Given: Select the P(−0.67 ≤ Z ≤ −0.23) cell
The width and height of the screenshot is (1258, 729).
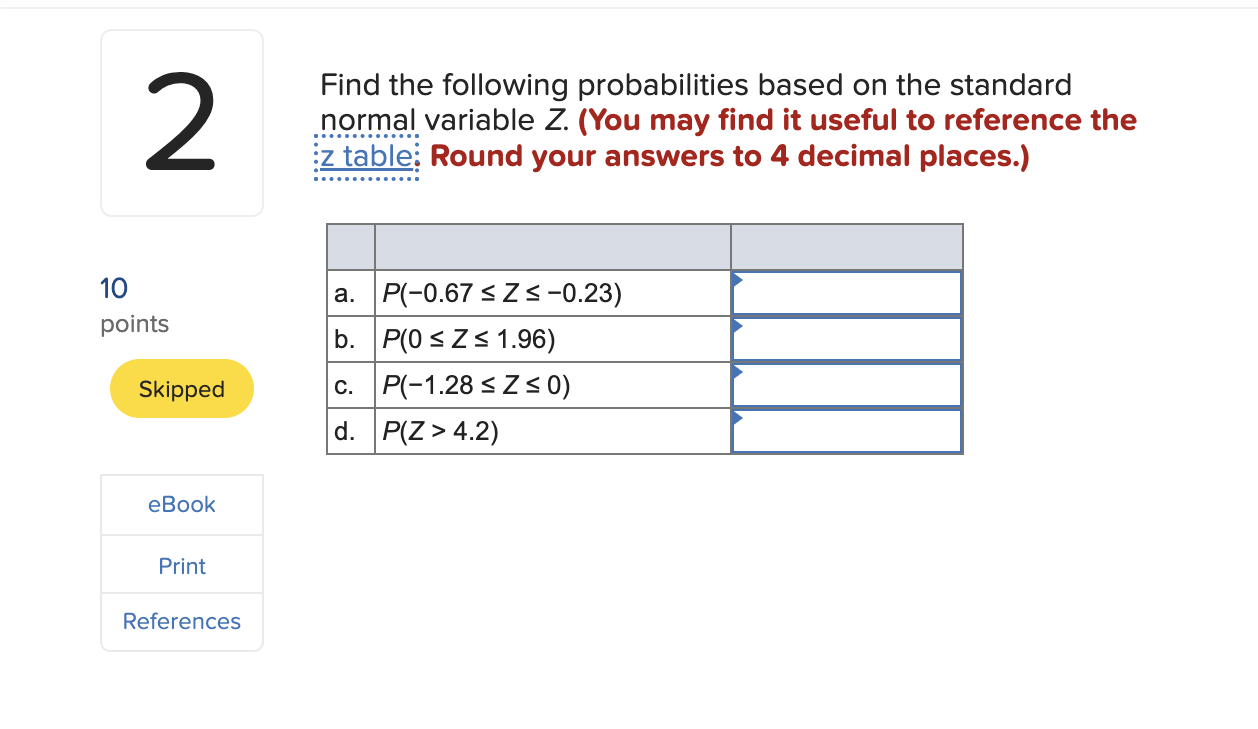Looking at the screenshot, I should click(552, 292).
